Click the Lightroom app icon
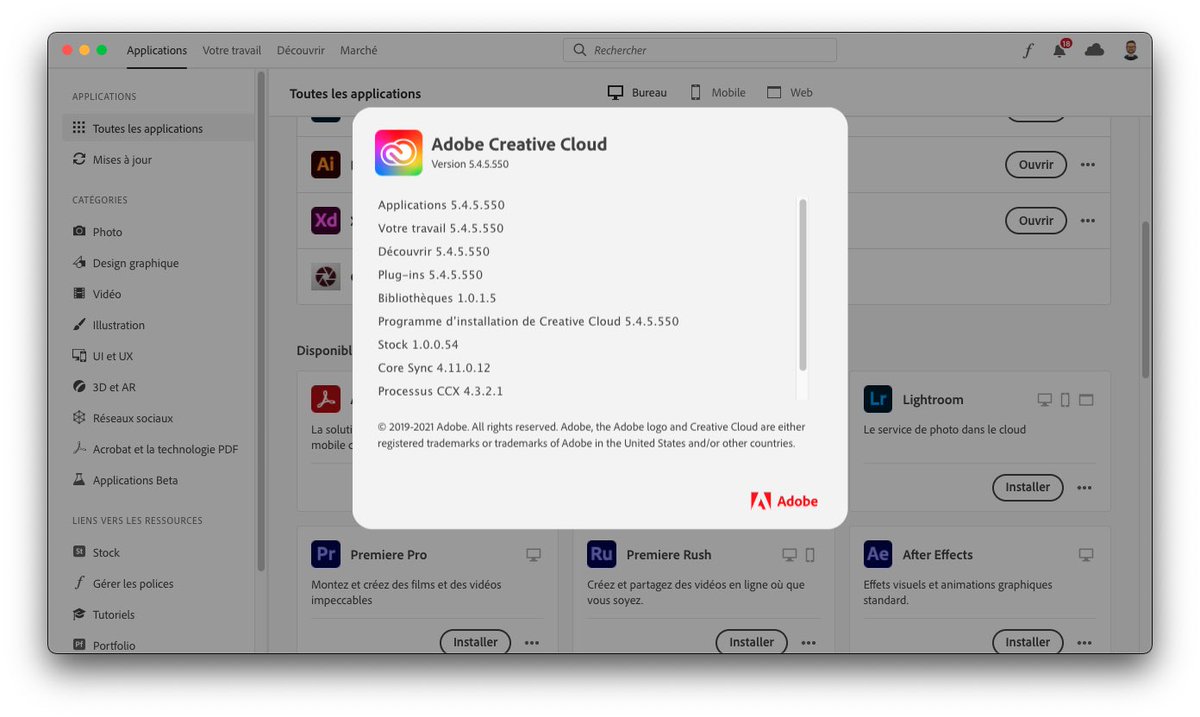The height and width of the screenshot is (717, 1200). coord(878,399)
